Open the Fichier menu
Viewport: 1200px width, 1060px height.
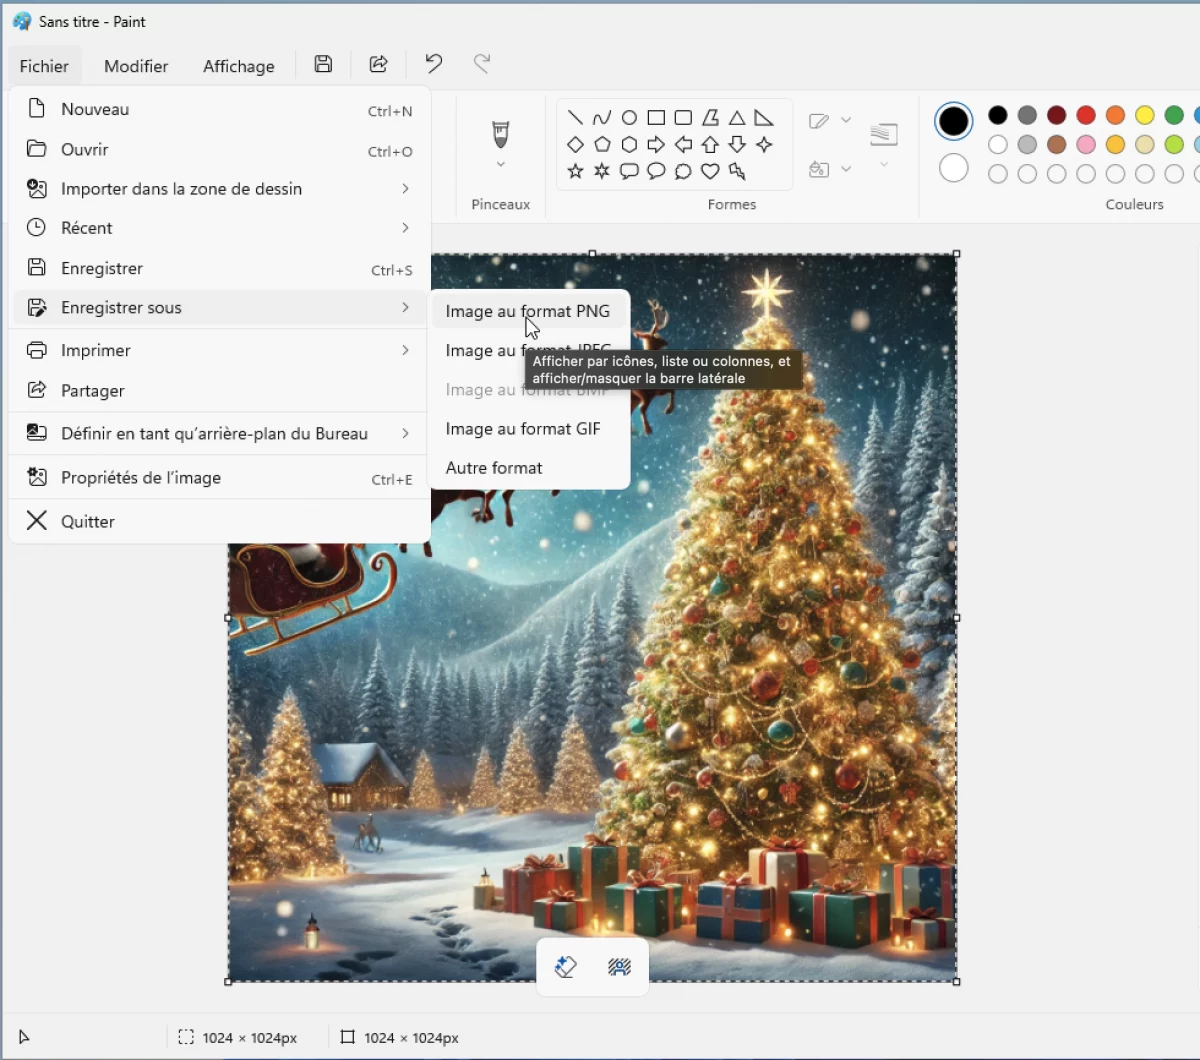(44, 66)
